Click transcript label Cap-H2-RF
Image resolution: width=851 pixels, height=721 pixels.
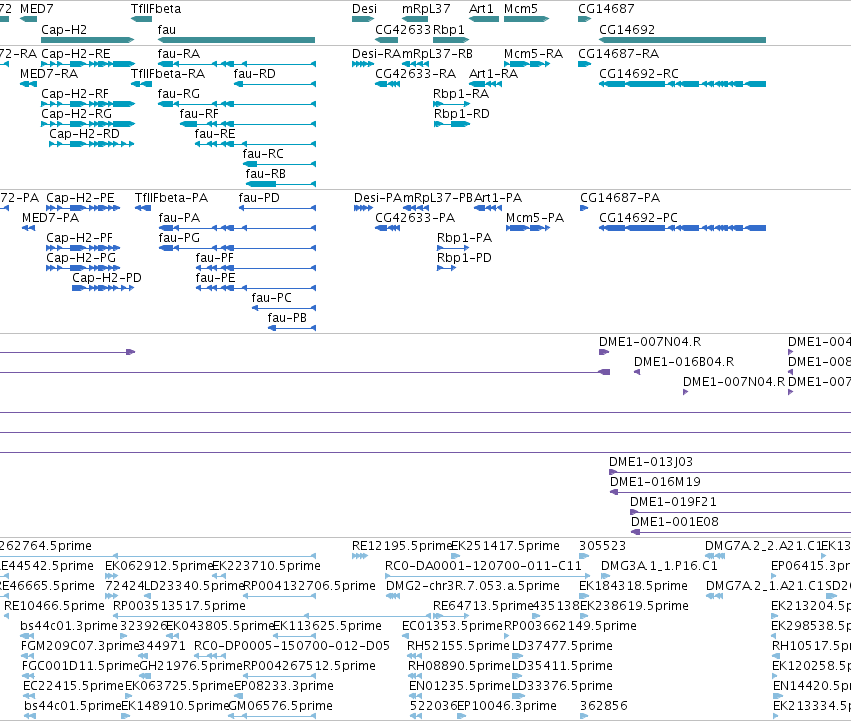tap(75, 94)
